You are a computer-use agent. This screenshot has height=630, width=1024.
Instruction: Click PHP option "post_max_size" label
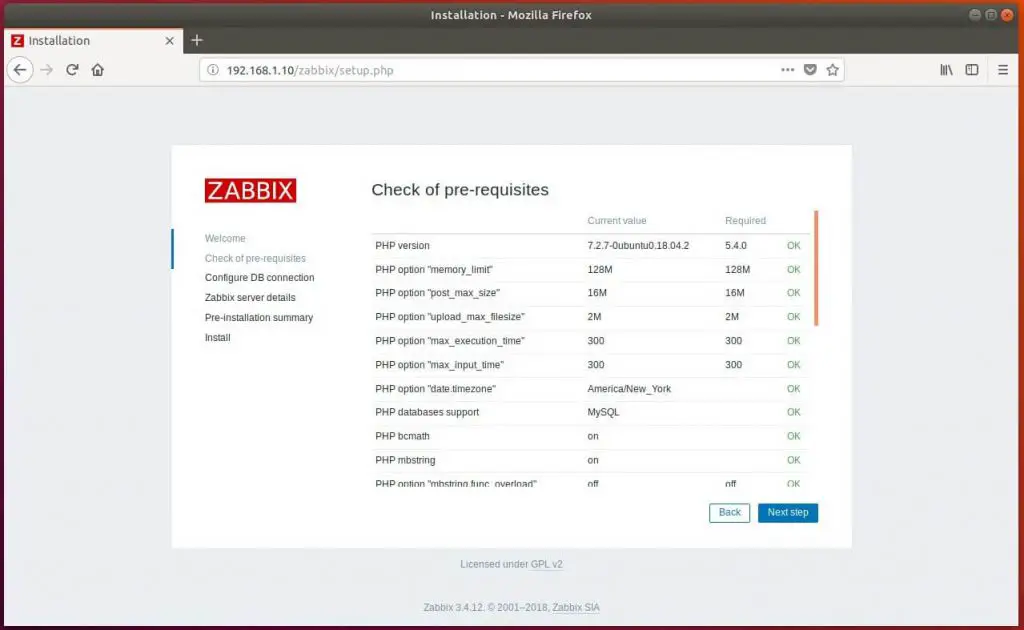click(438, 293)
